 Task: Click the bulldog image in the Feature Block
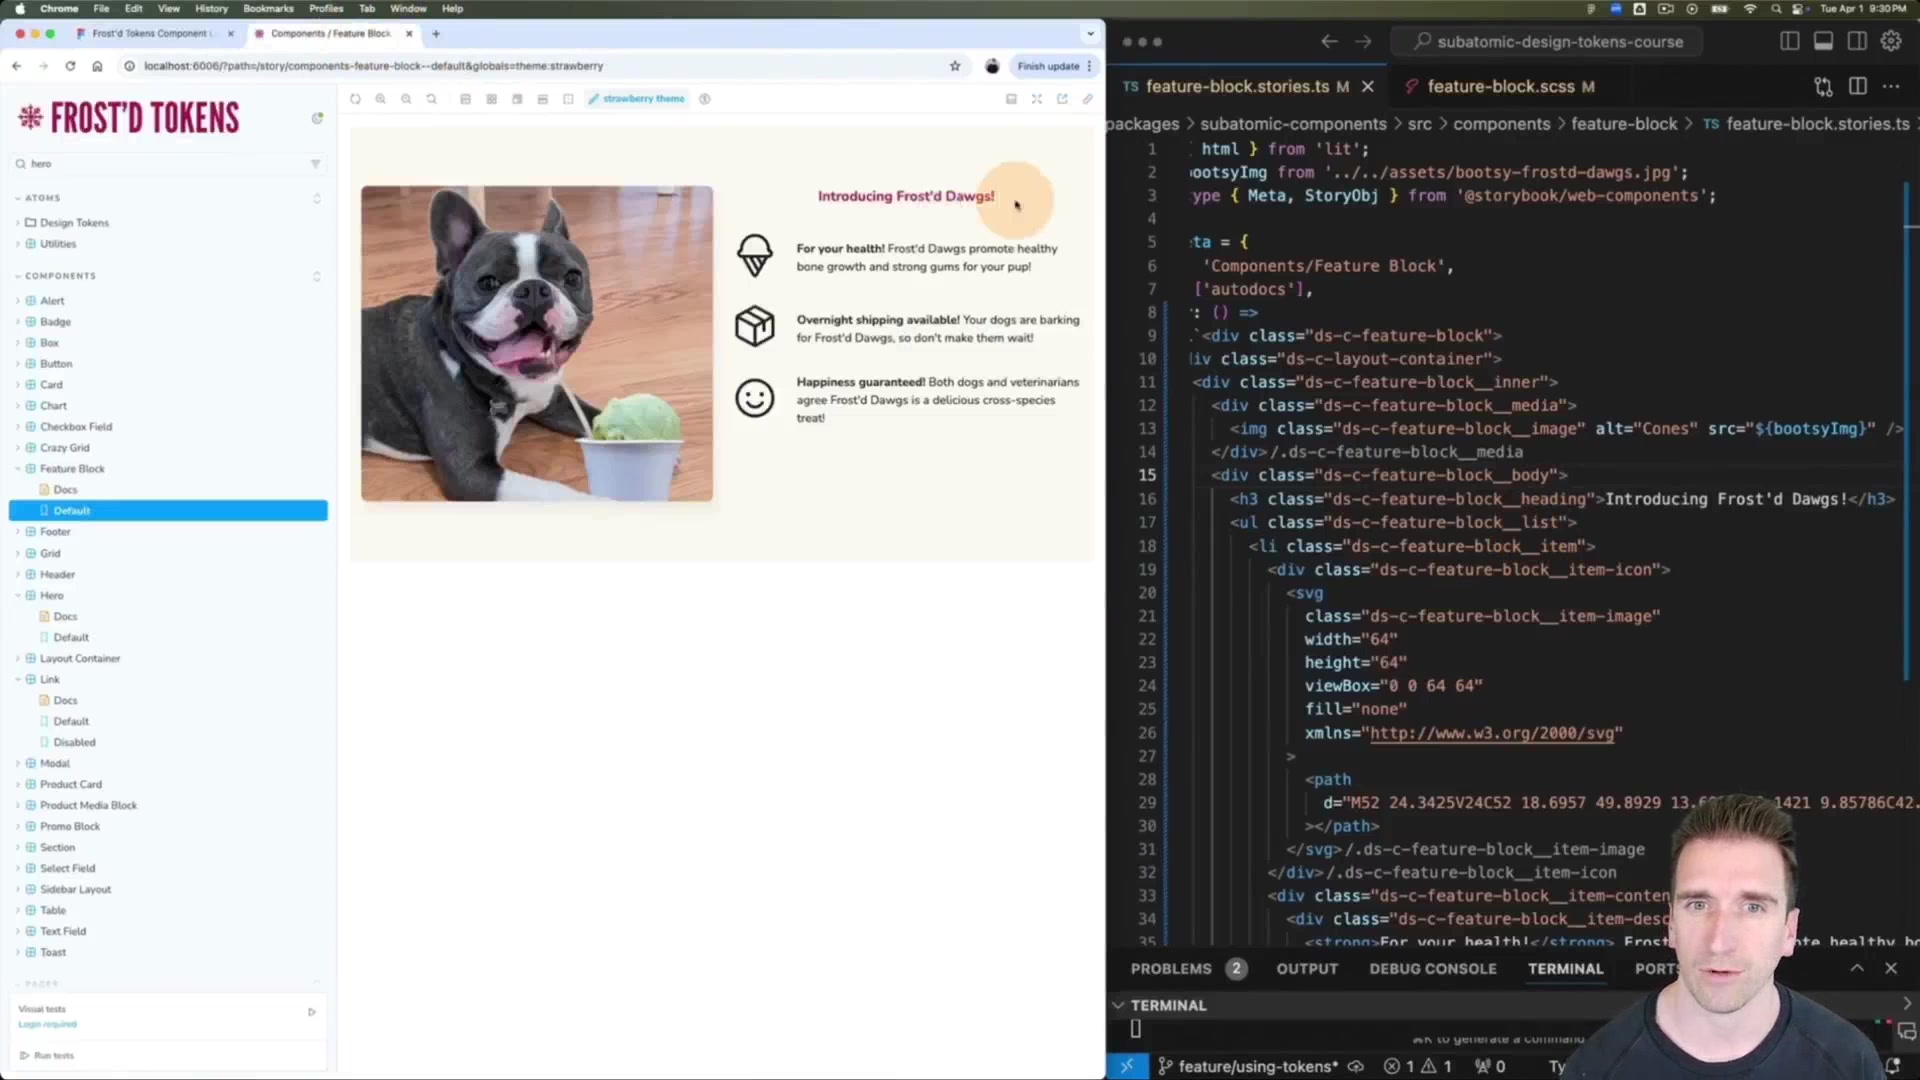pos(537,343)
